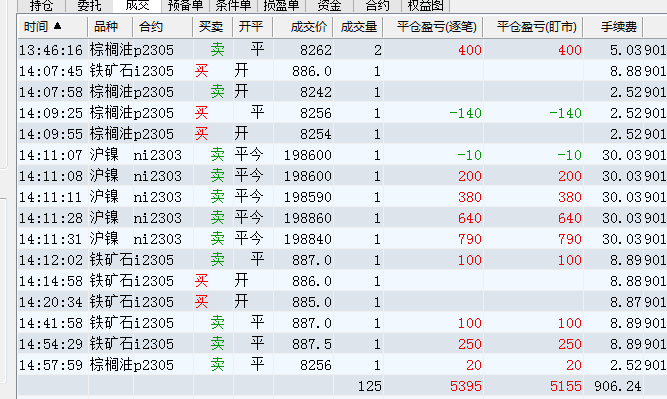The image size is (667, 399).
Task: Click the time cell 14:54:29
Action: click(x=51, y=344)
